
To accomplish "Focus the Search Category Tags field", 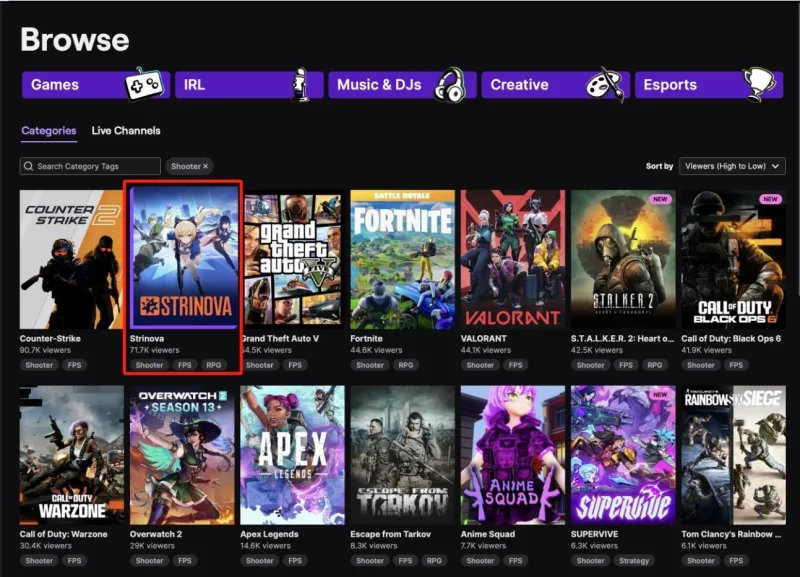I will click(90, 166).
